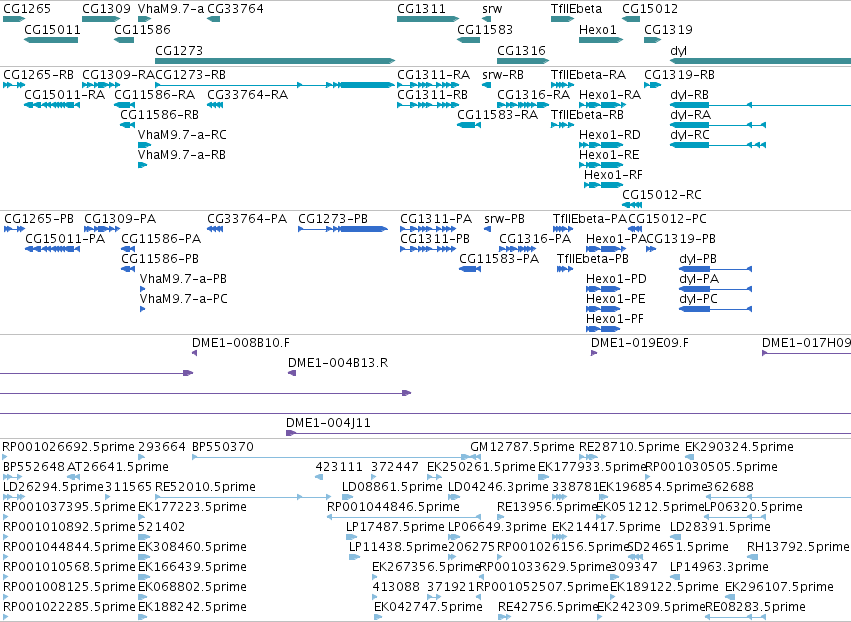Select EST GM12787.5prime
The height and width of the screenshot is (622, 851).
(522, 447)
